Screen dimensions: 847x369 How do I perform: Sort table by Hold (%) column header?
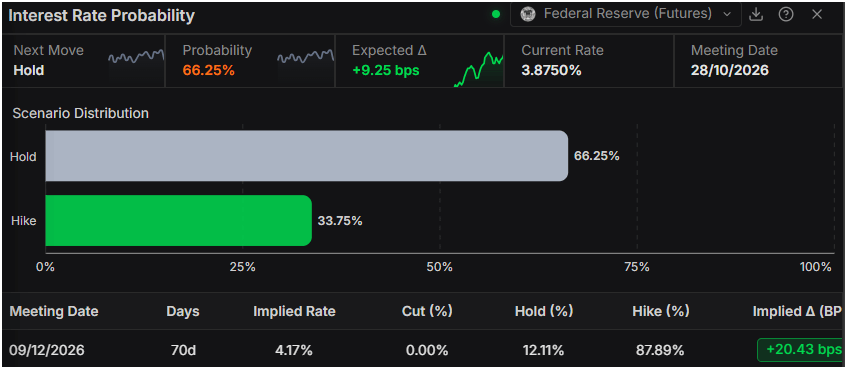point(544,311)
